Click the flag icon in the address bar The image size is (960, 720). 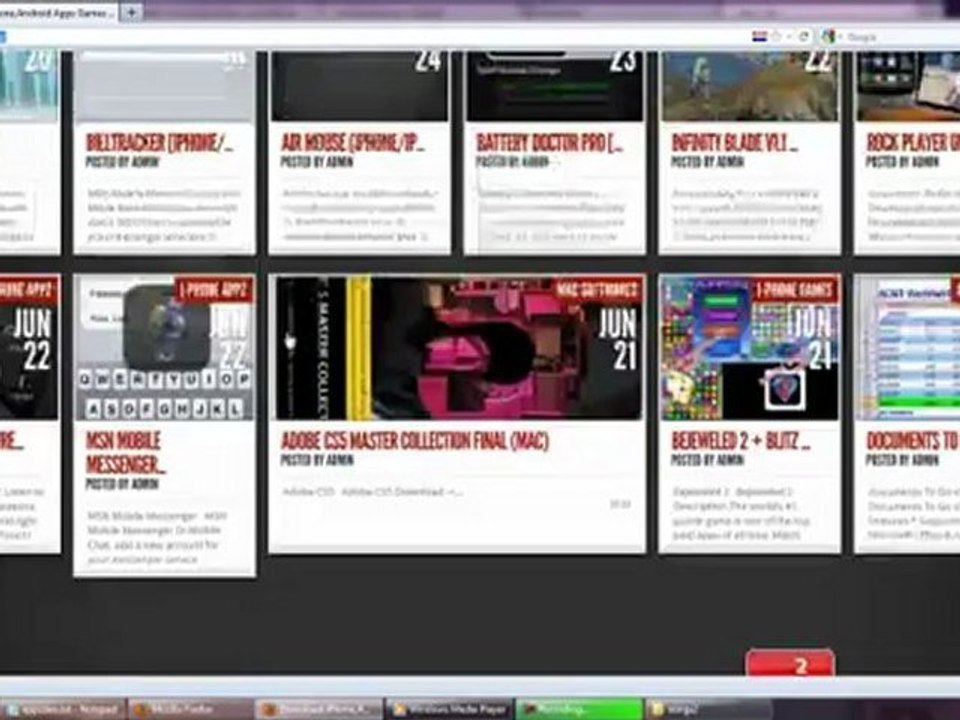click(759, 37)
